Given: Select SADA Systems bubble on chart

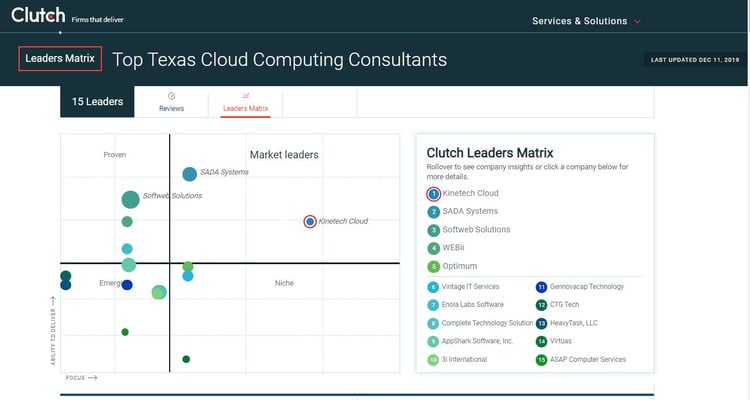Looking at the screenshot, I should pos(189,174).
